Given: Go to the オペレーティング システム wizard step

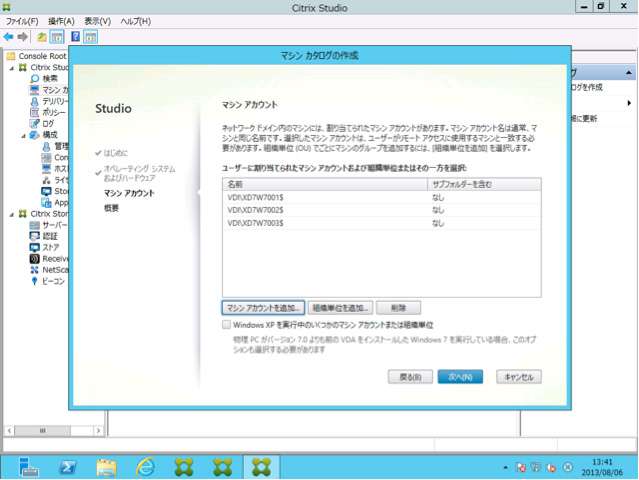Looking at the screenshot, I should (139, 173).
